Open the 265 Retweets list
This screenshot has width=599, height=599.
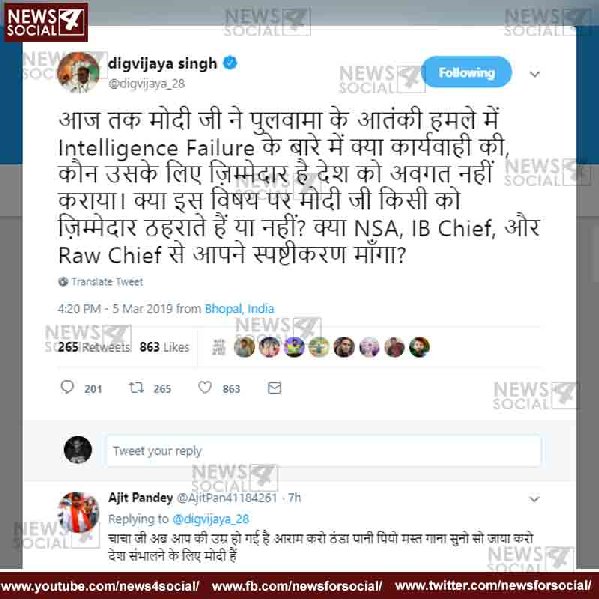[94, 347]
